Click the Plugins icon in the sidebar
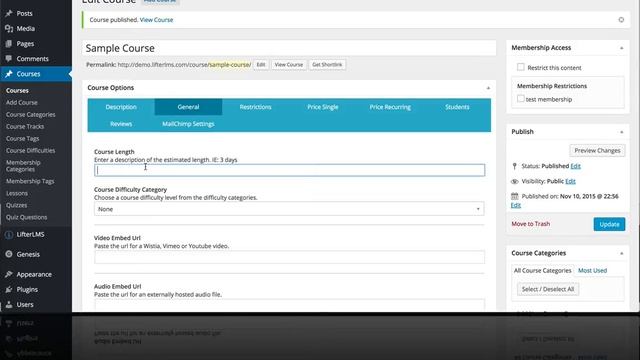 (x=9, y=289)
